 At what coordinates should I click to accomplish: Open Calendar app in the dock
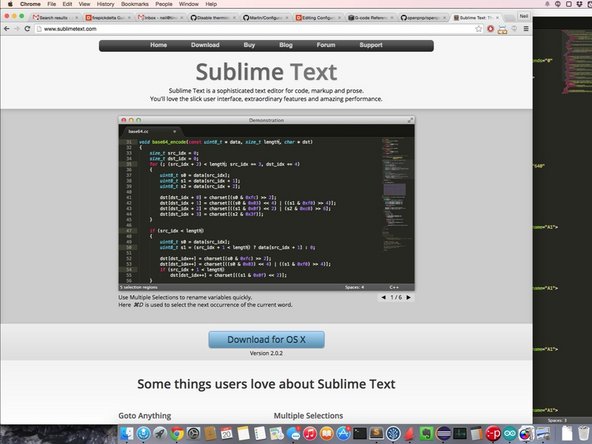coord(227,434)
